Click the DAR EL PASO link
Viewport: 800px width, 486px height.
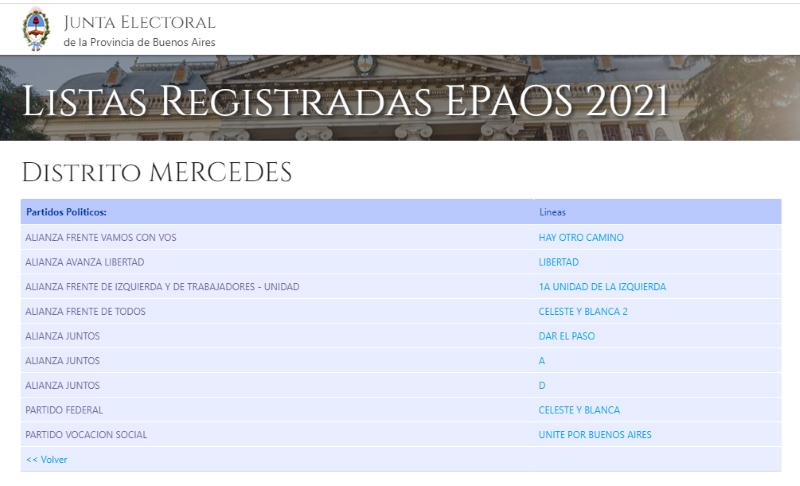point(566,336)
